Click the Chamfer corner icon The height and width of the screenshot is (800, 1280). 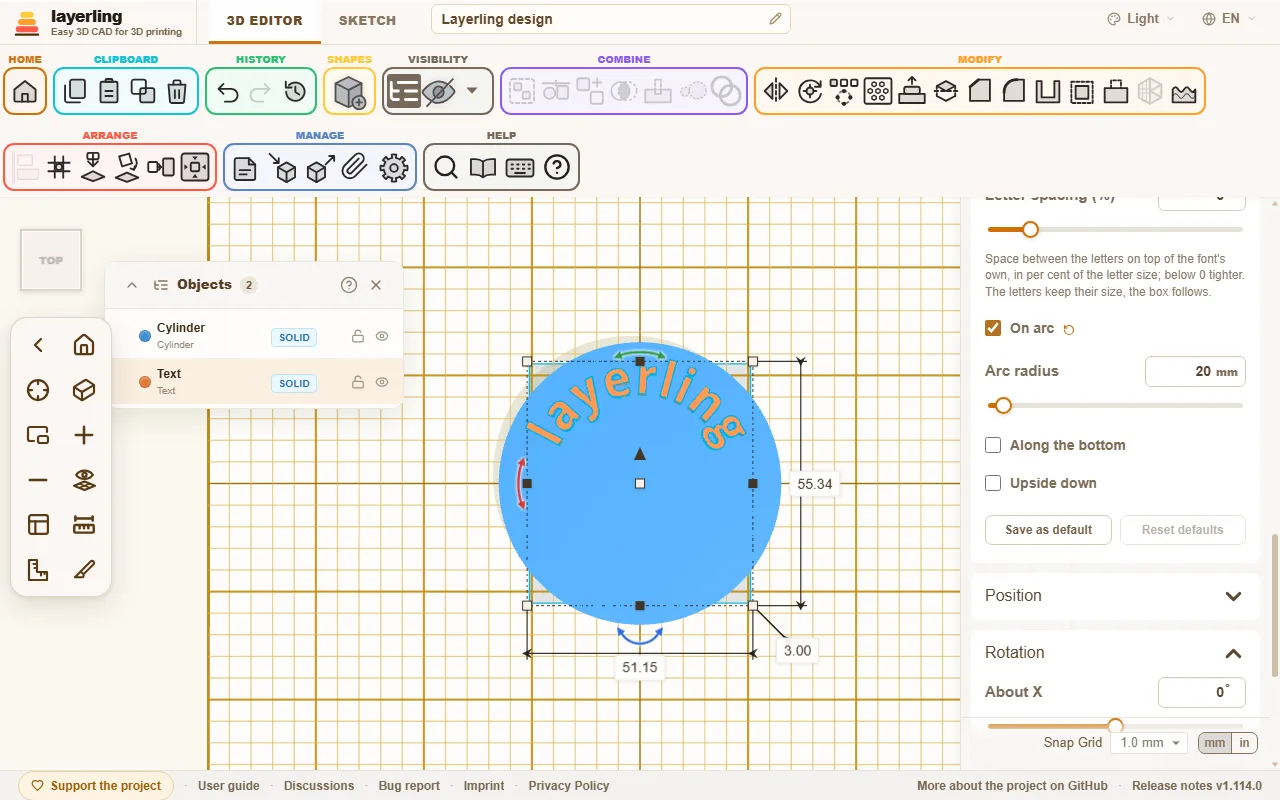click(x=980, y=92)
